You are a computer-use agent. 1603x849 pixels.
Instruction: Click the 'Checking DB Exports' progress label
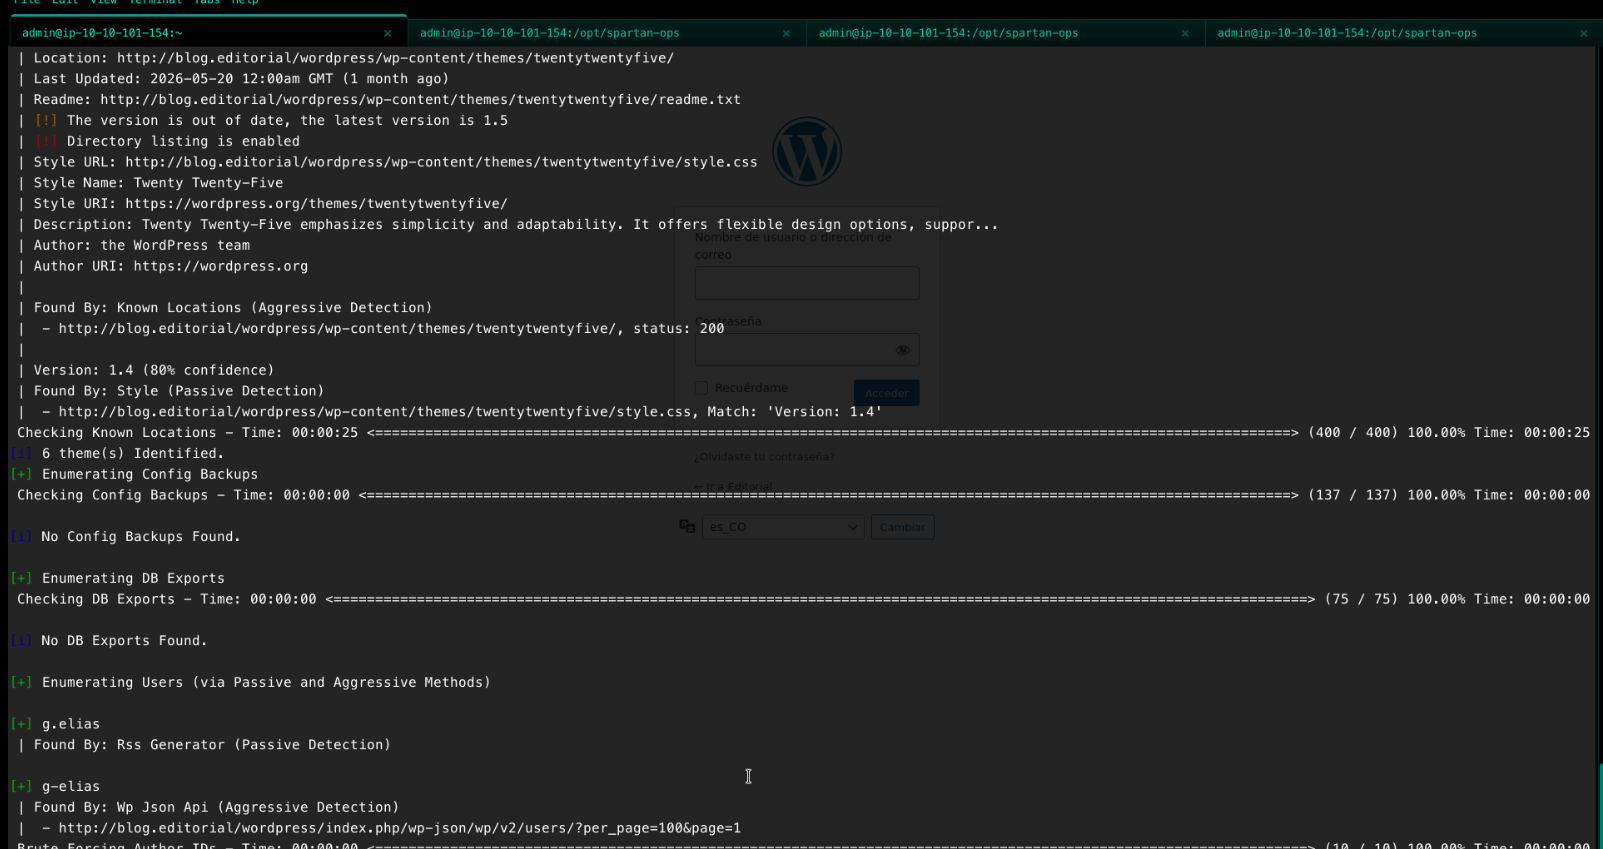[x=96, y=599]
